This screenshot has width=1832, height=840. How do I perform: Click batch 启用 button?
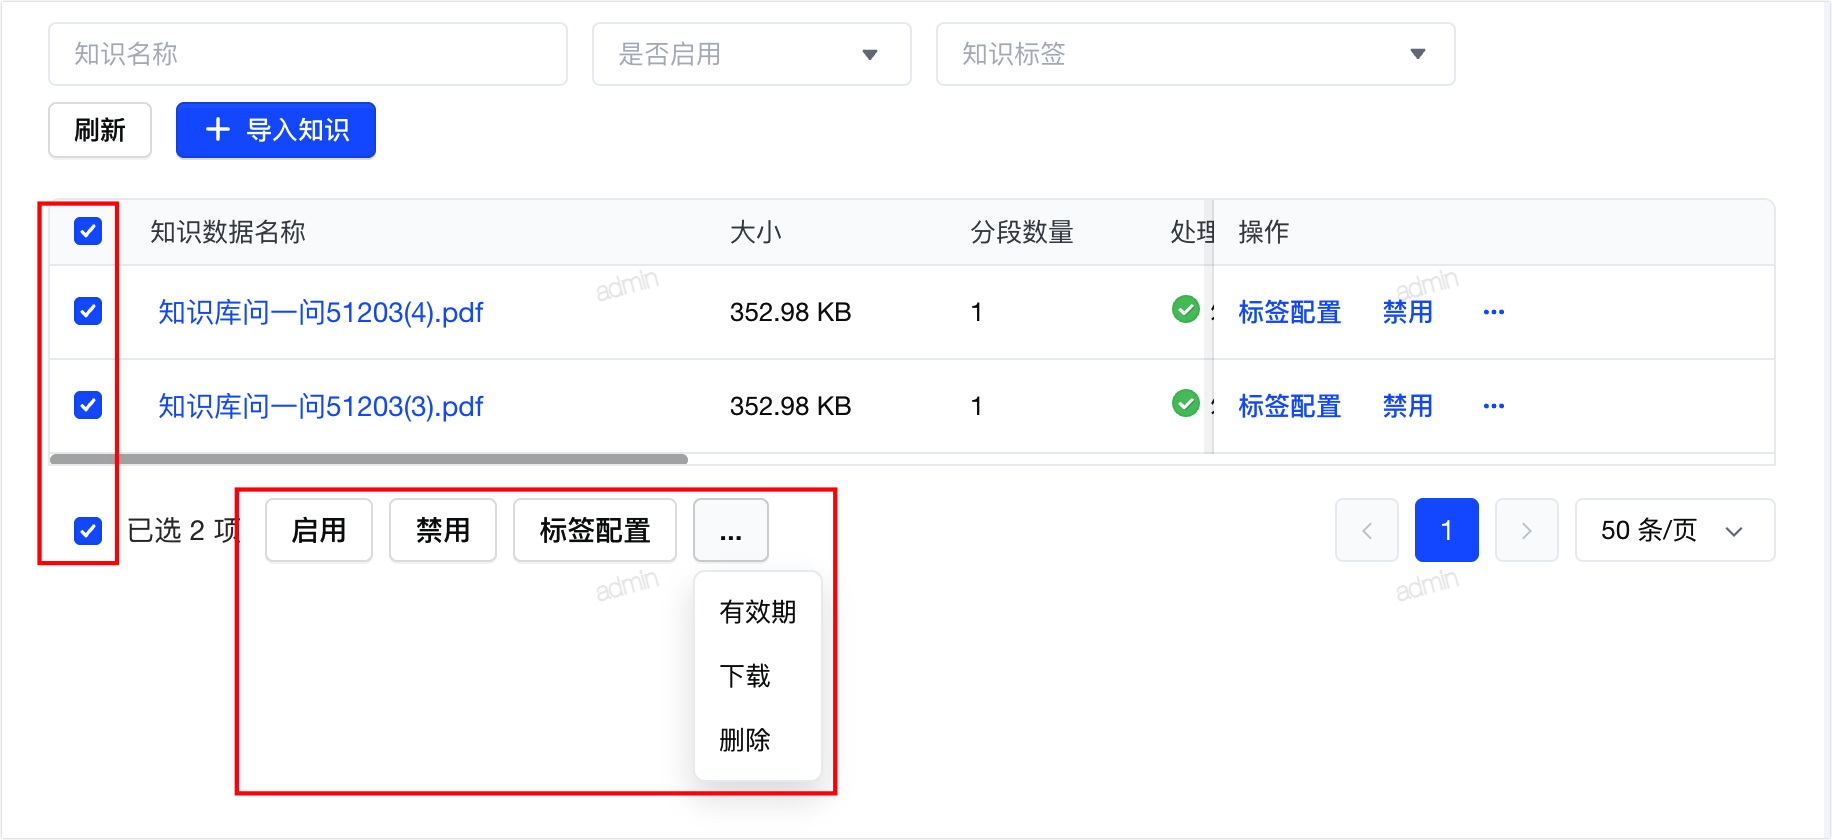tap(319, 530)
